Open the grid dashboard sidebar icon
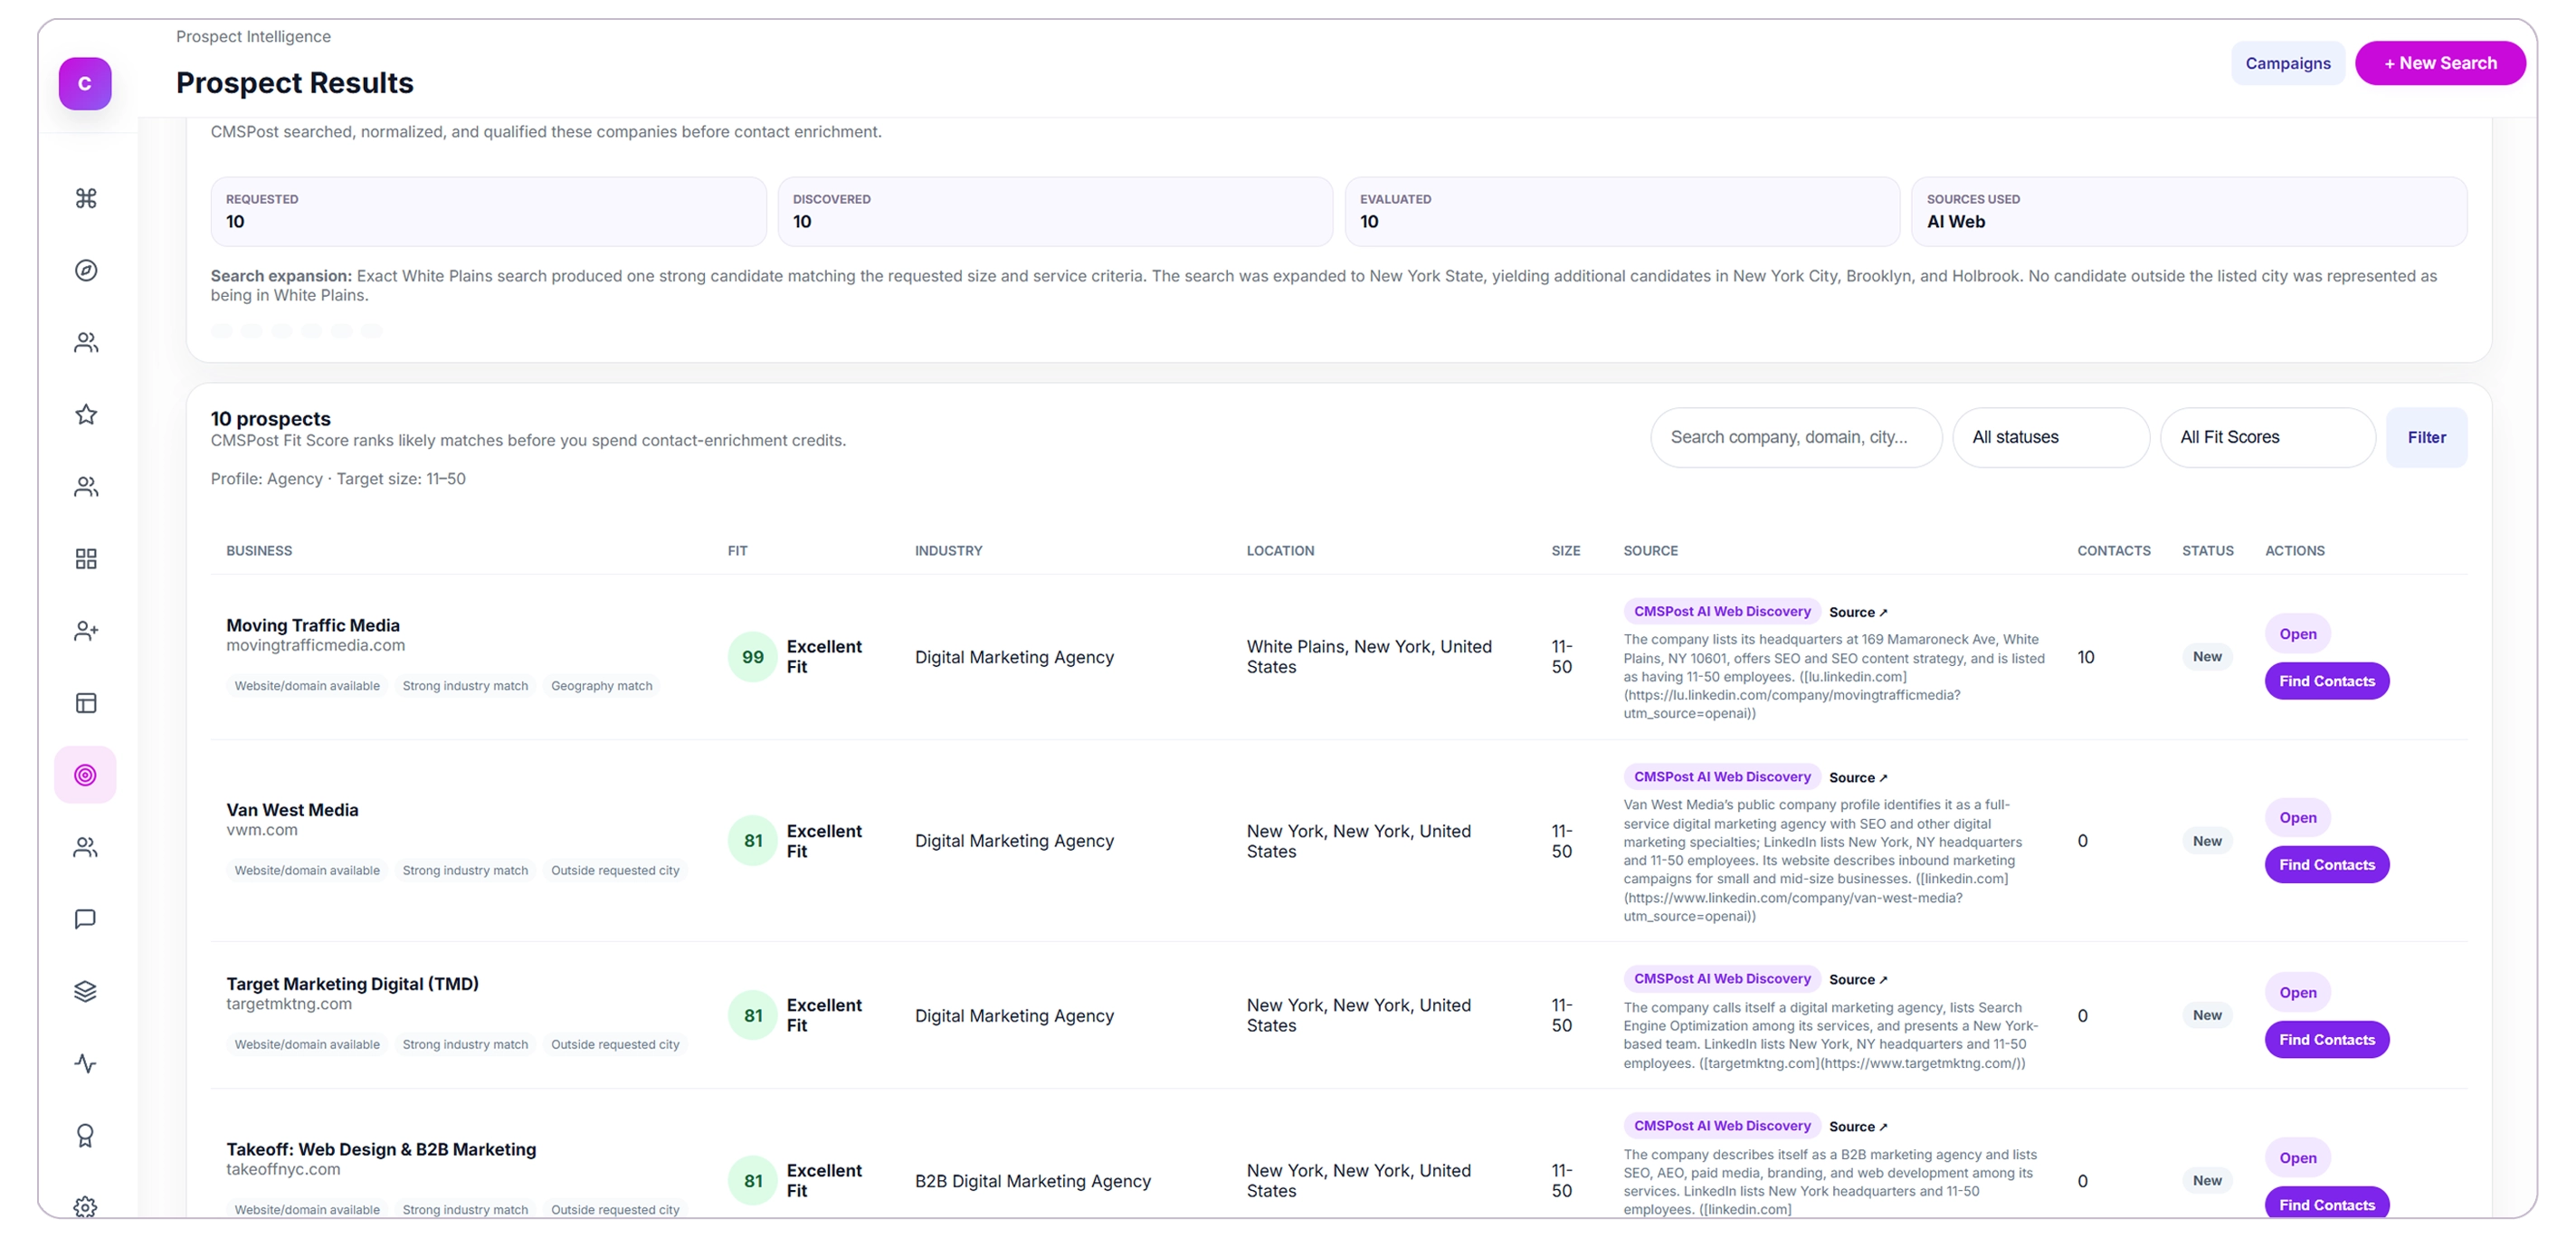The width and height of the screenshot is (2576, 1238). 86,558
